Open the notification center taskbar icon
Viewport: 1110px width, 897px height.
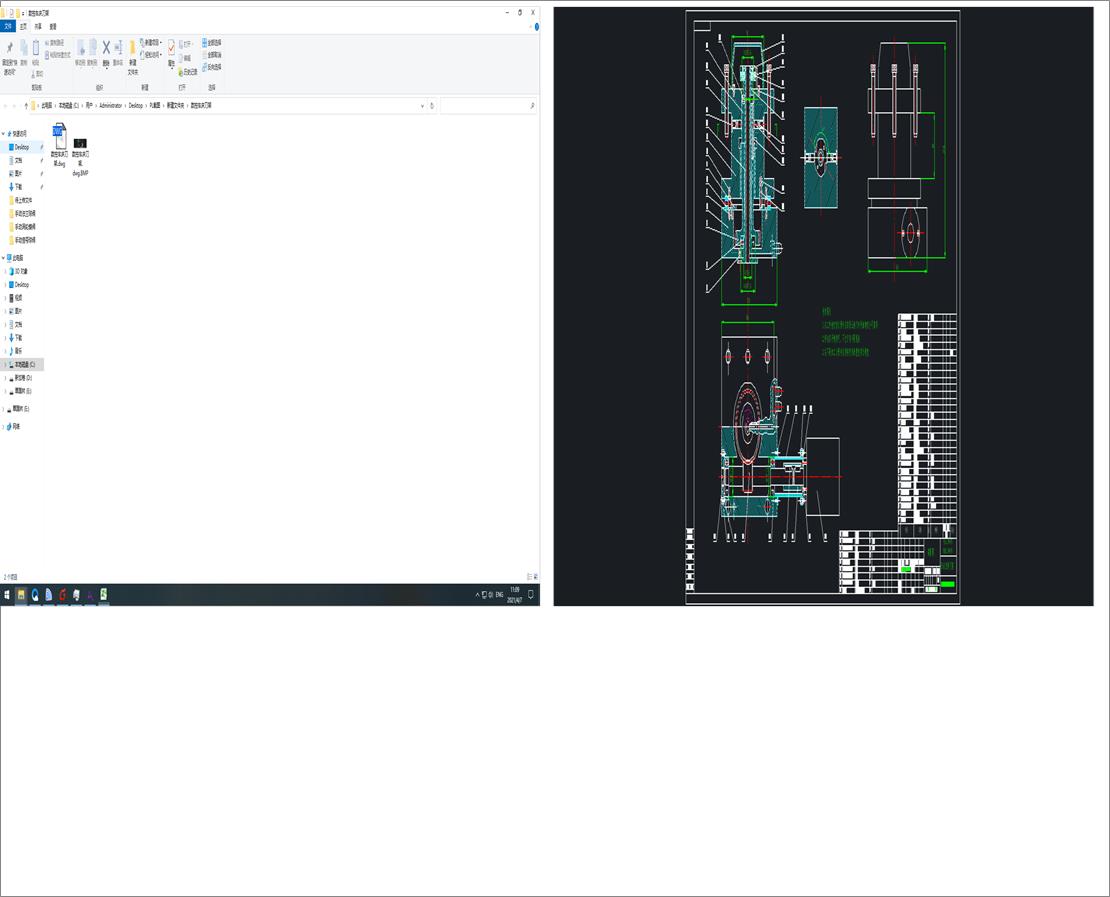tap(531, 595)
